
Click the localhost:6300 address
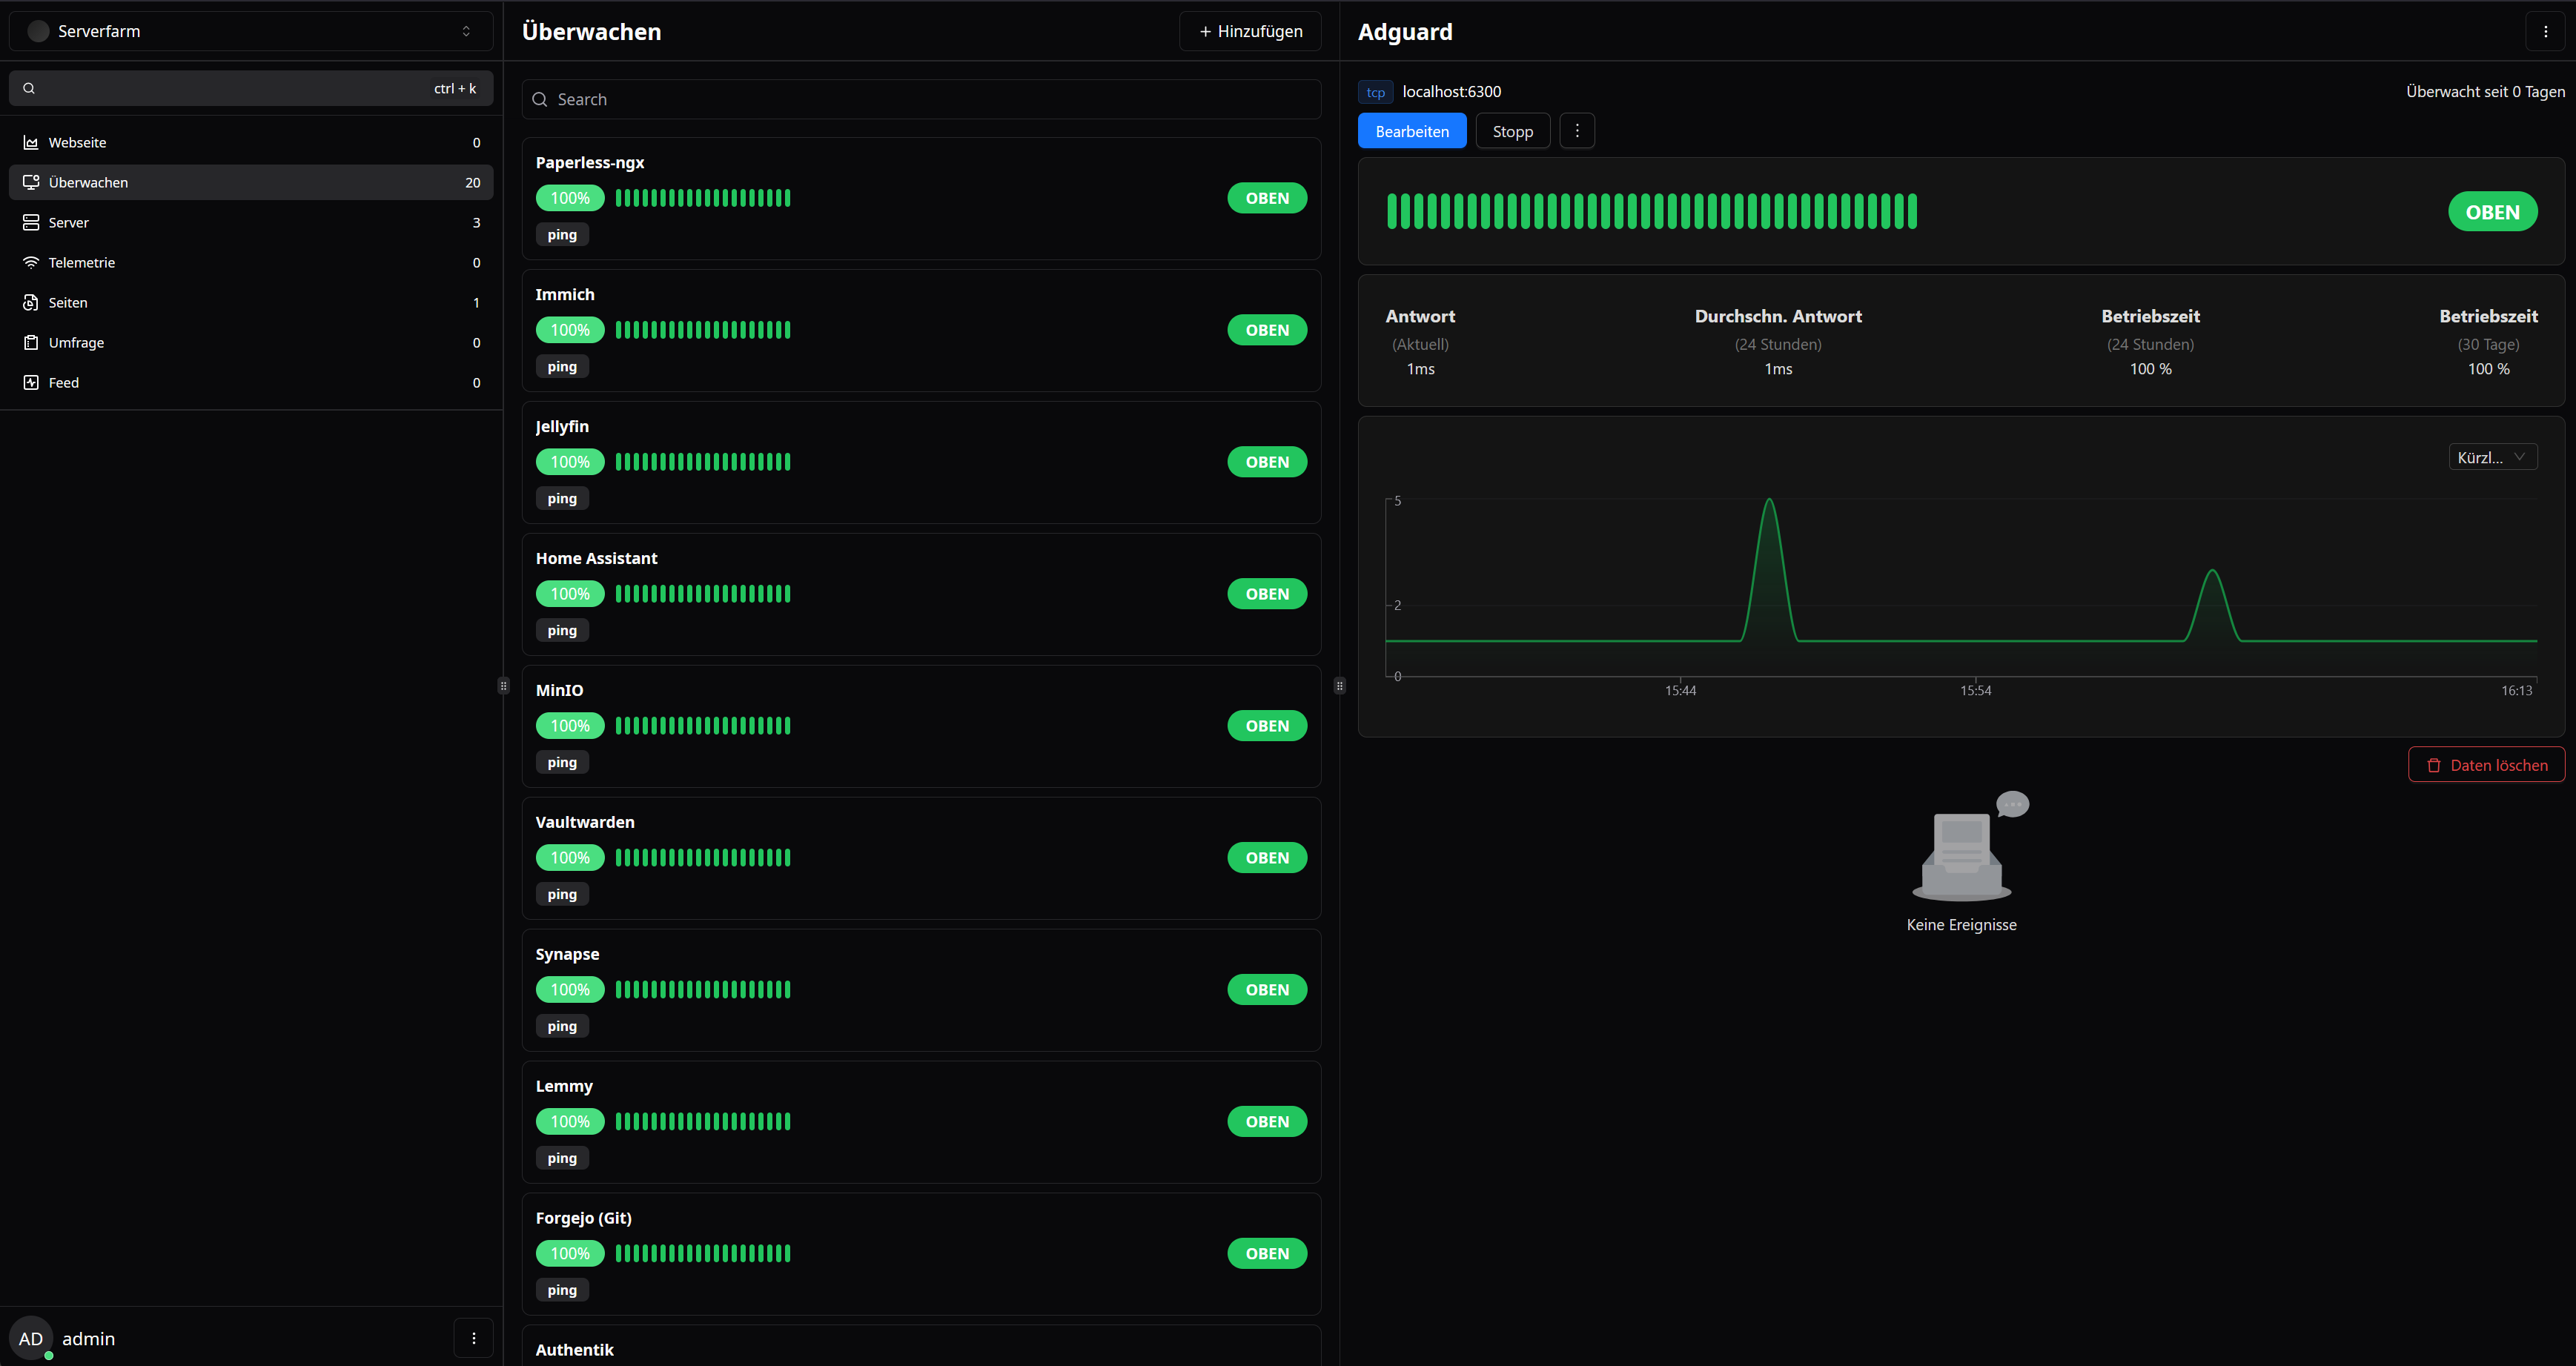pyautogui.click(x=1452, y=91)
